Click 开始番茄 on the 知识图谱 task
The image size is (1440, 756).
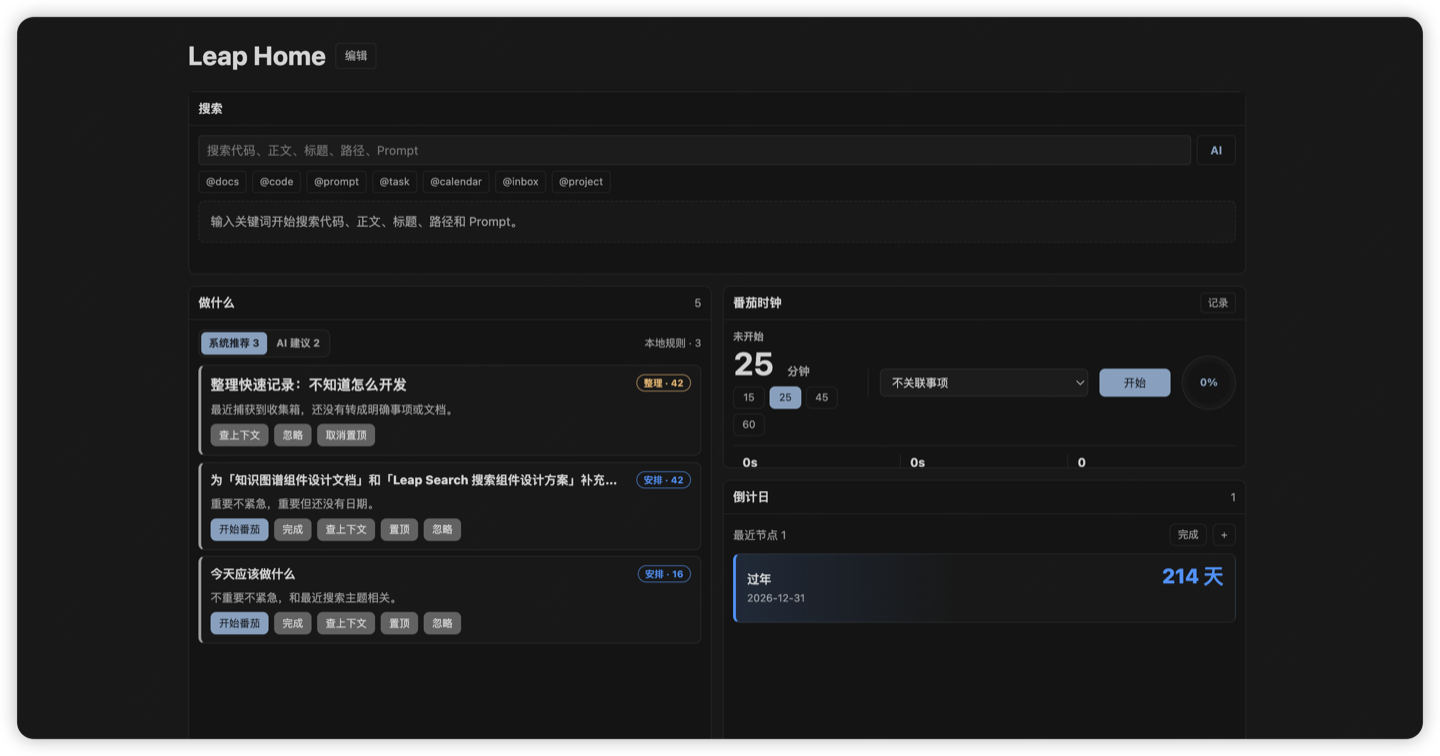pyautogui.click(x=239, y=529)
